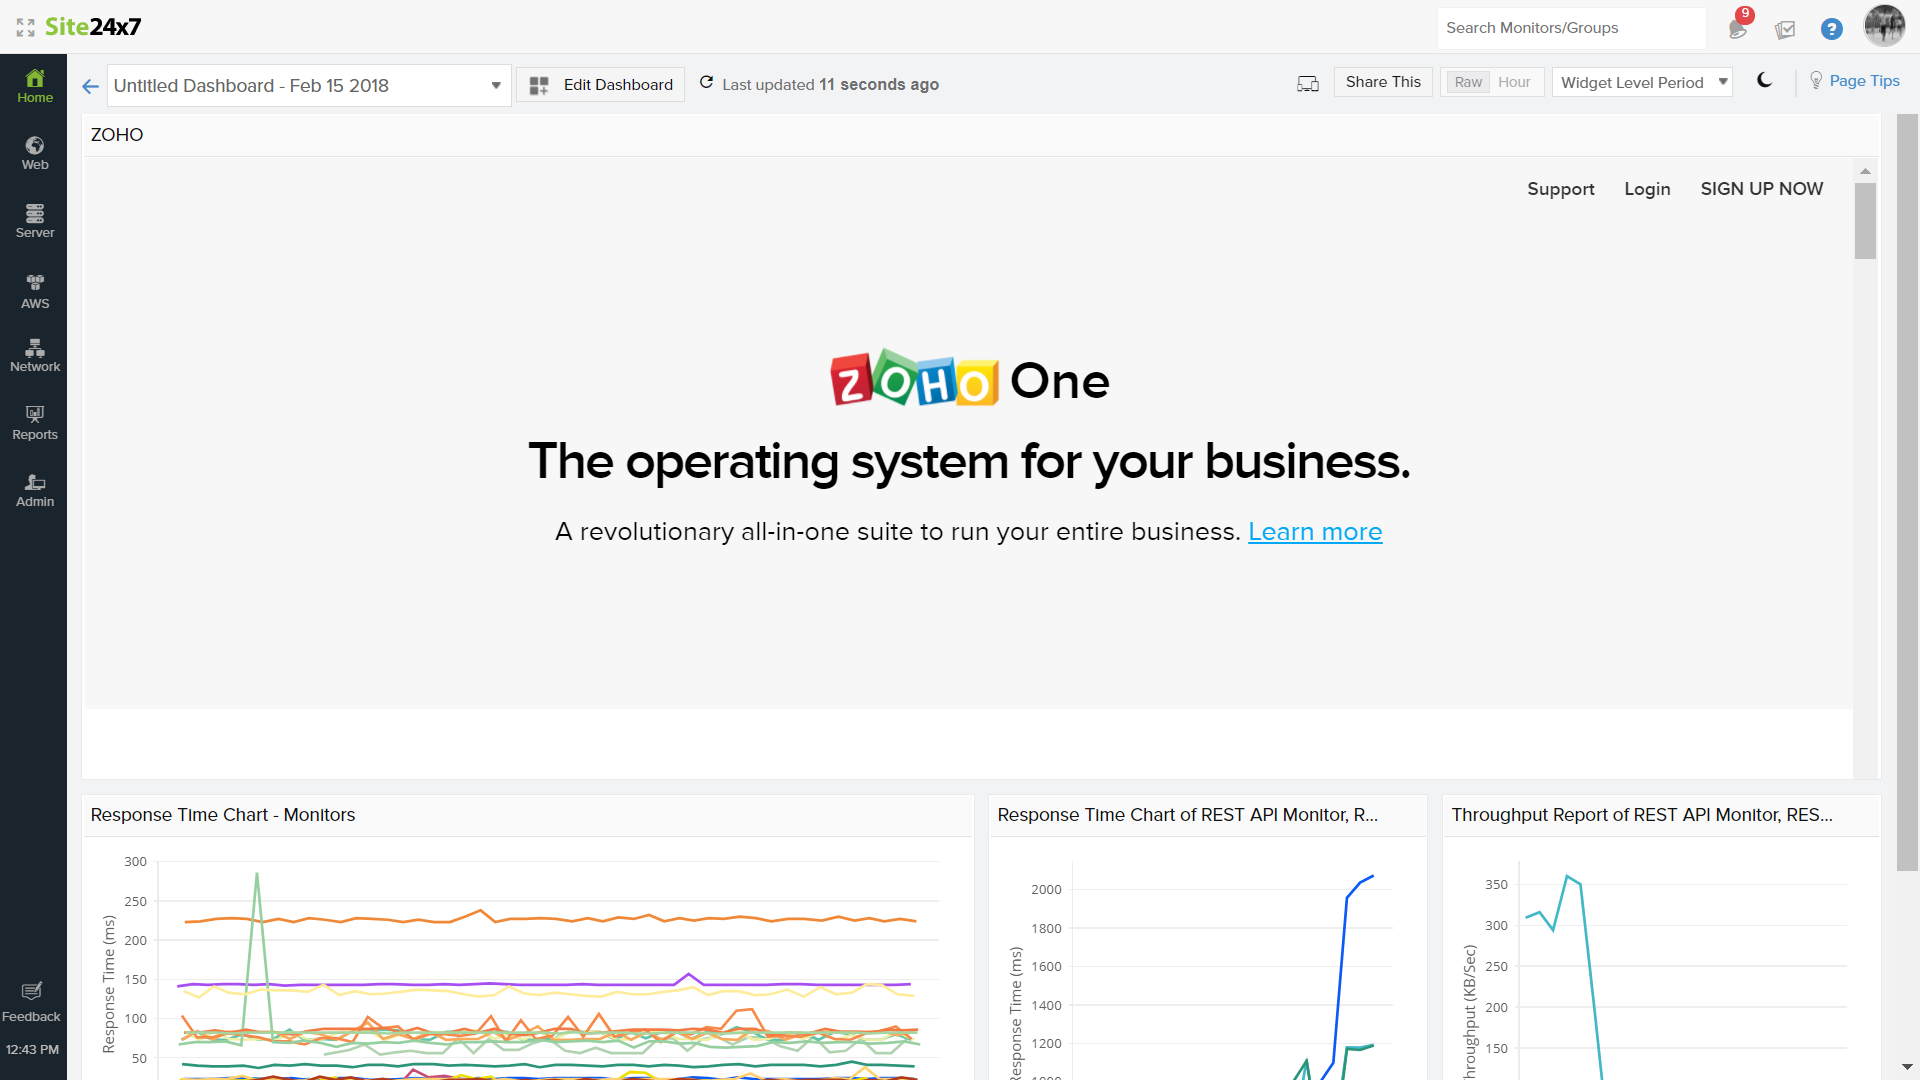Click the Learn more link
1920x1080 pixels.
1314,532
